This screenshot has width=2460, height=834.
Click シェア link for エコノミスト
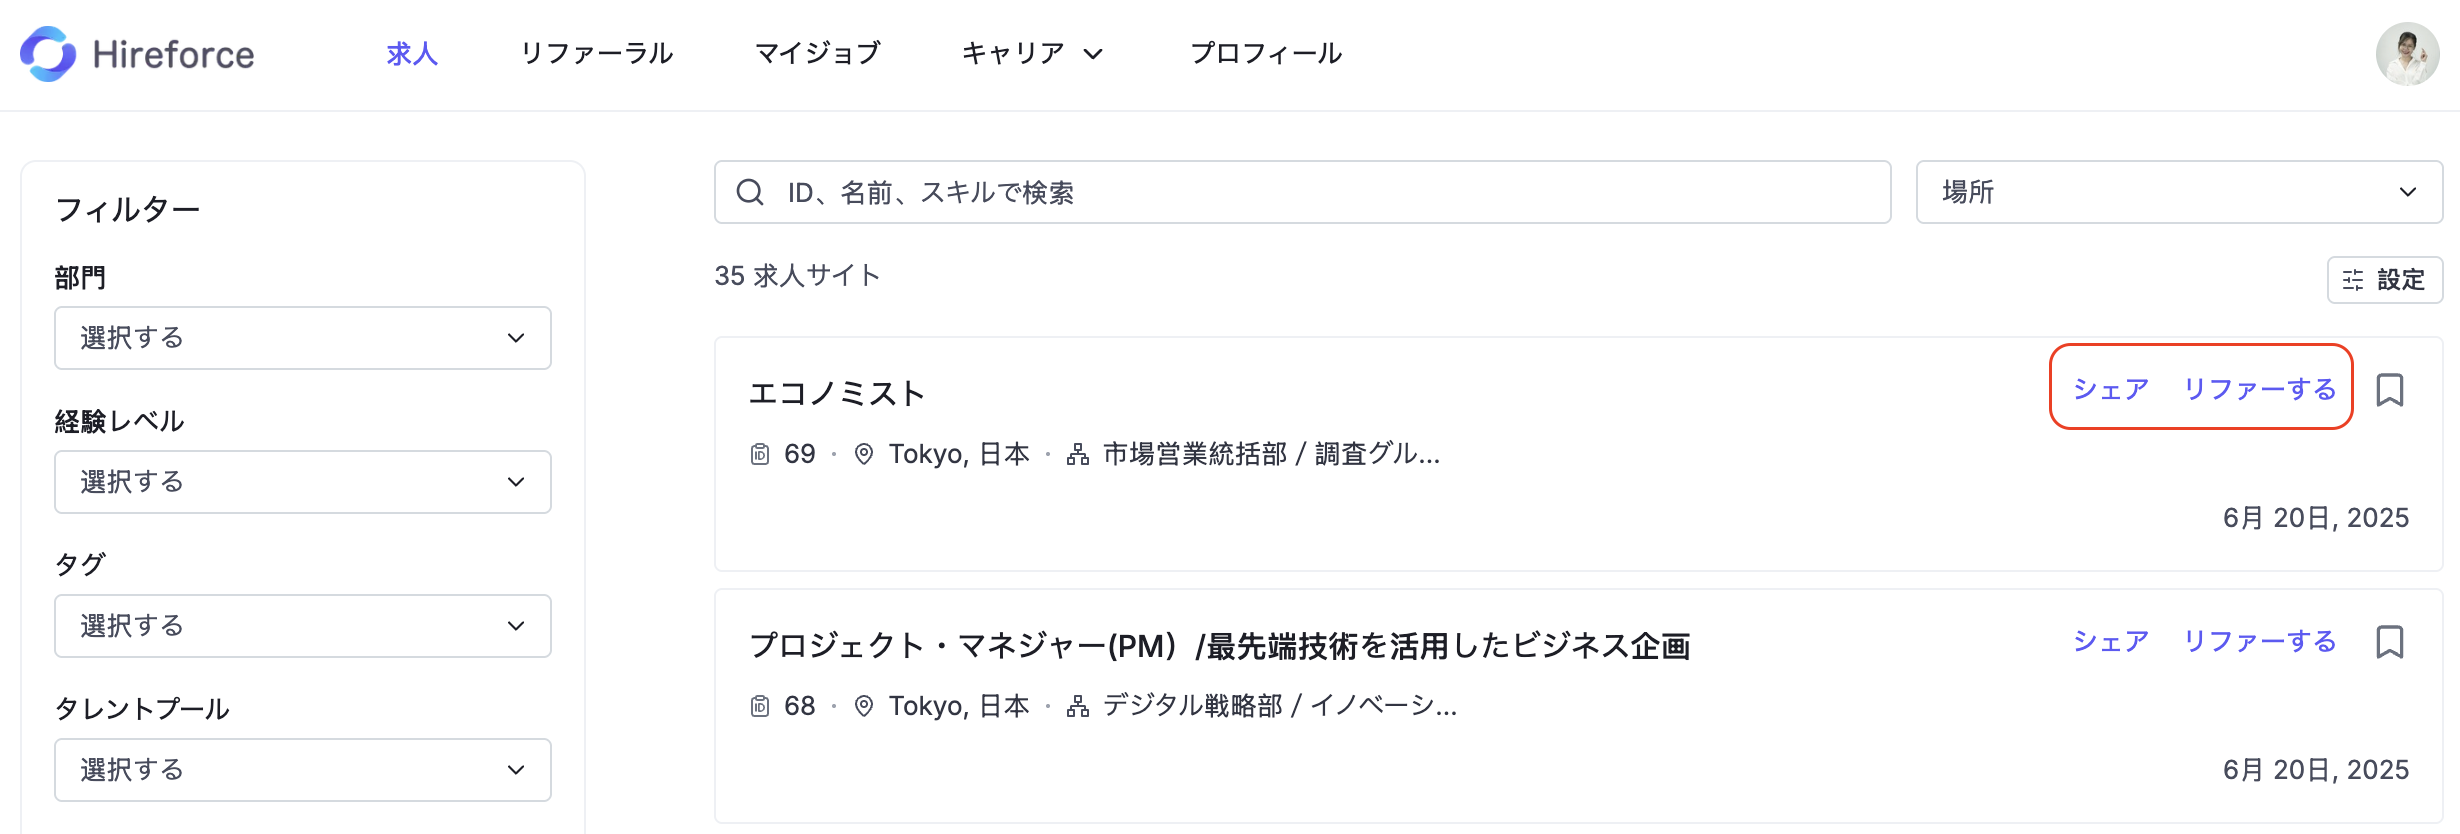(x=2110, y=389)
